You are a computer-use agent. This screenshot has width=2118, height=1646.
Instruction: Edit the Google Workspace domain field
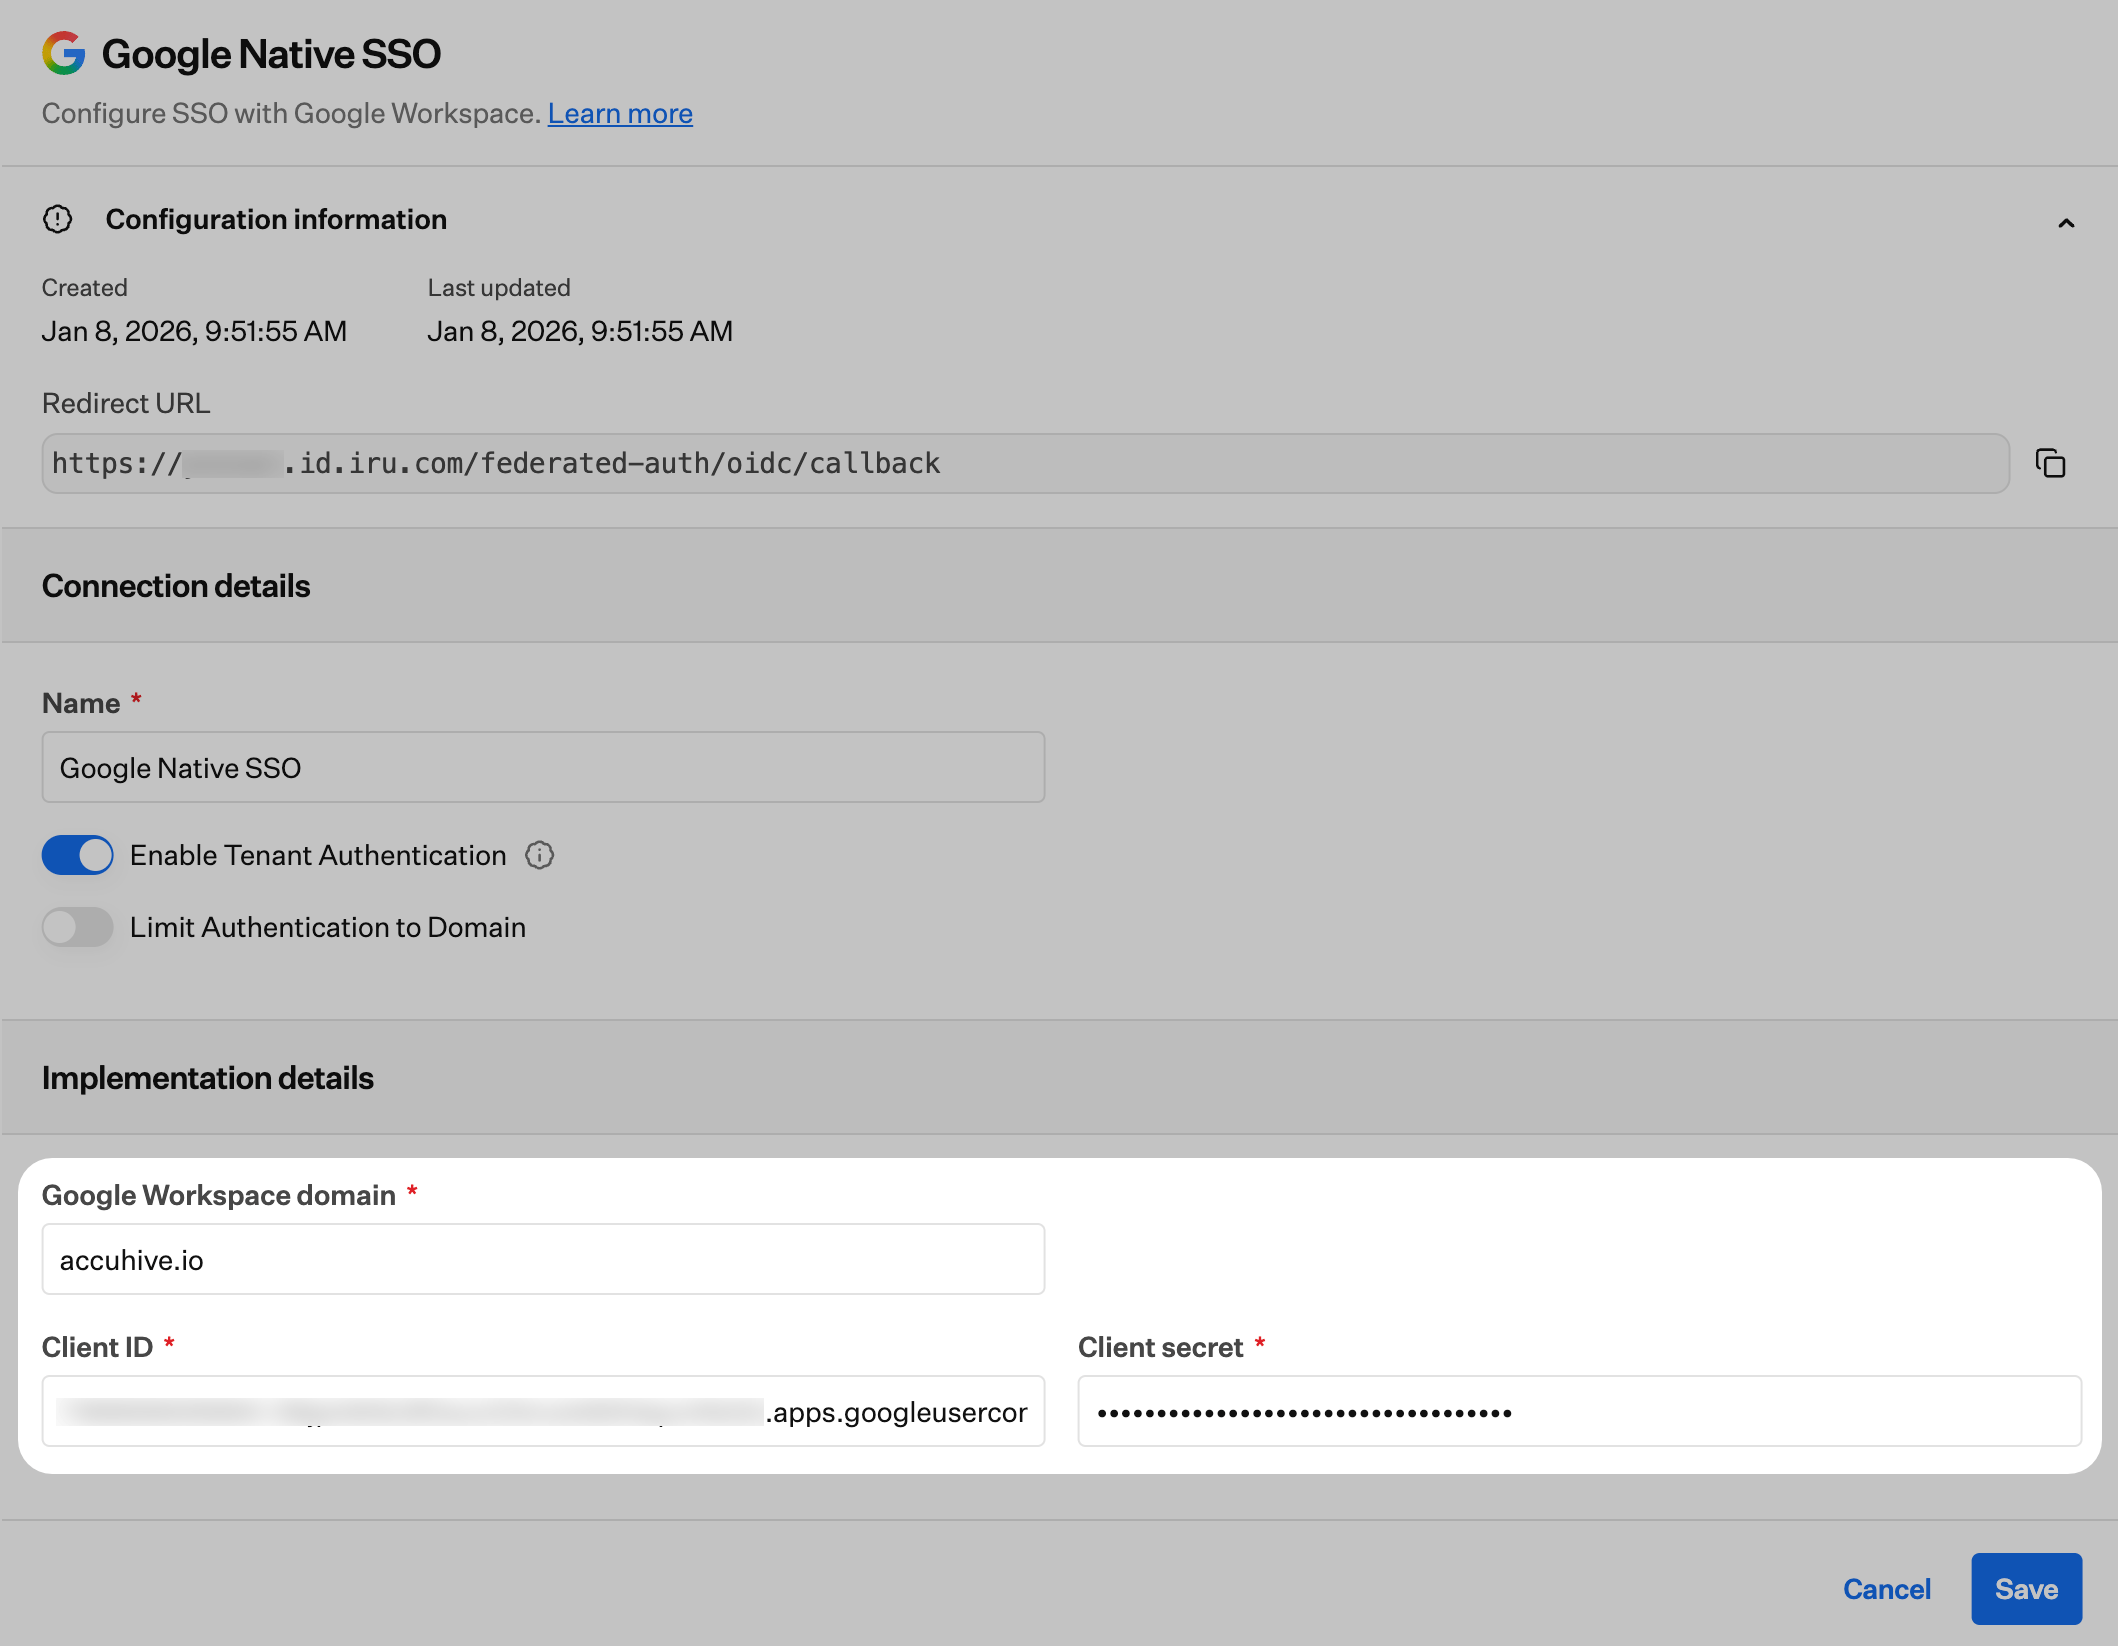[543, 1259]
